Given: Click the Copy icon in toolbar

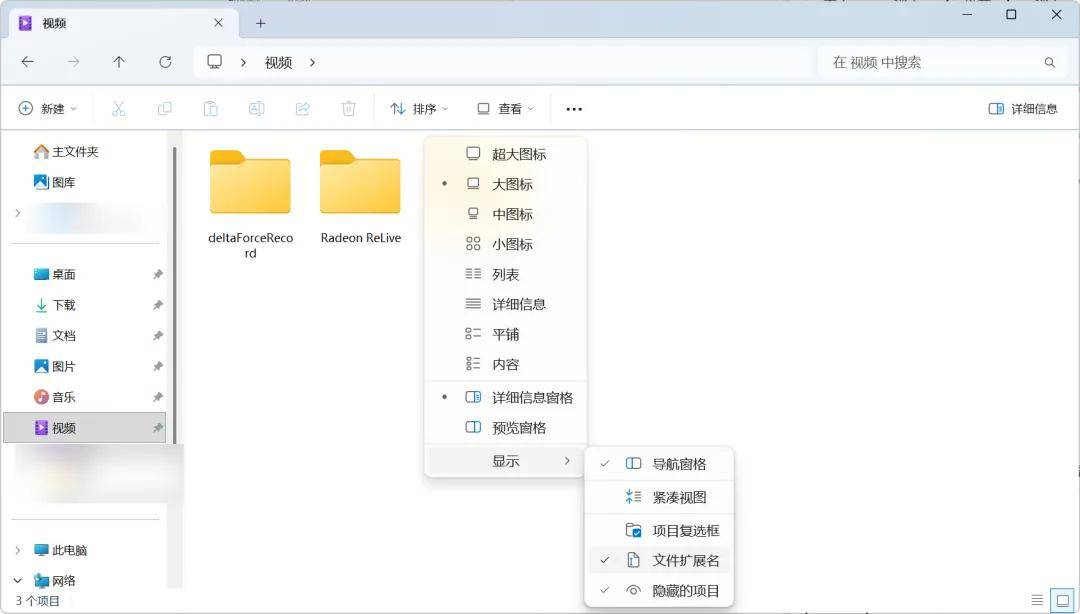Looking at the screenshot, I should (x=165, y=109).
